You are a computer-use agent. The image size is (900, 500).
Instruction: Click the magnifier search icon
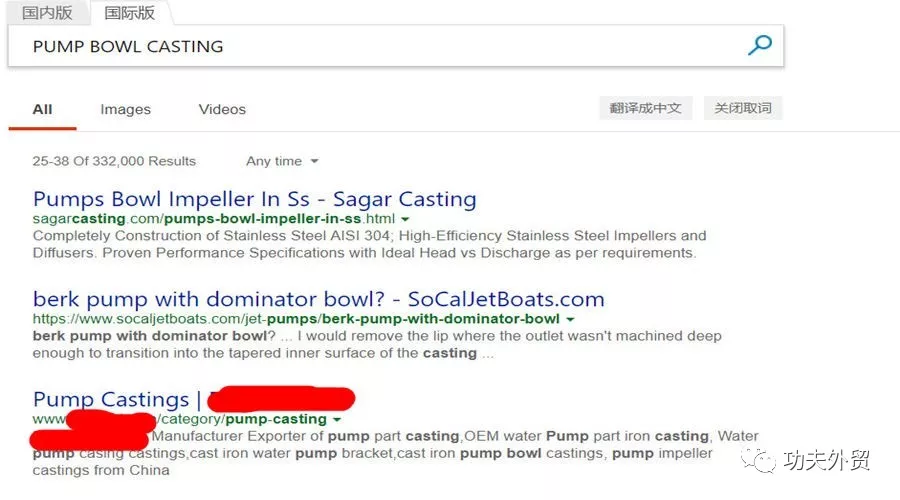tap(760, 46)
